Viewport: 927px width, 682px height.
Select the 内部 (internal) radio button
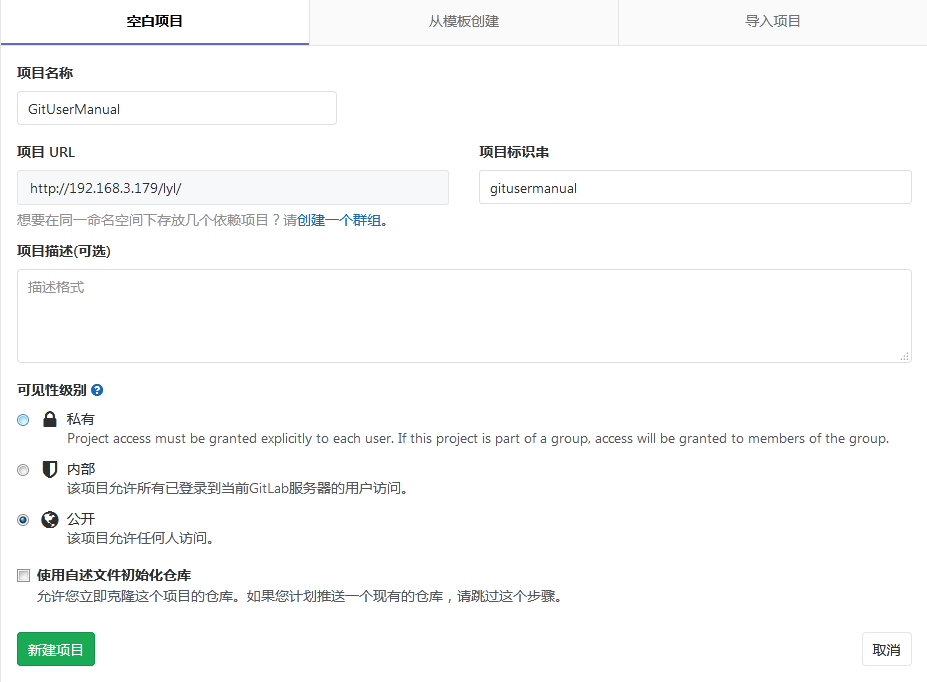23,470
